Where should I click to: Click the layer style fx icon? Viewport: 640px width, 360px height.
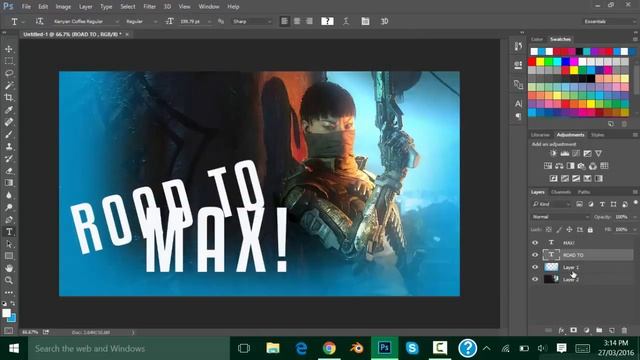click(561, 330)
